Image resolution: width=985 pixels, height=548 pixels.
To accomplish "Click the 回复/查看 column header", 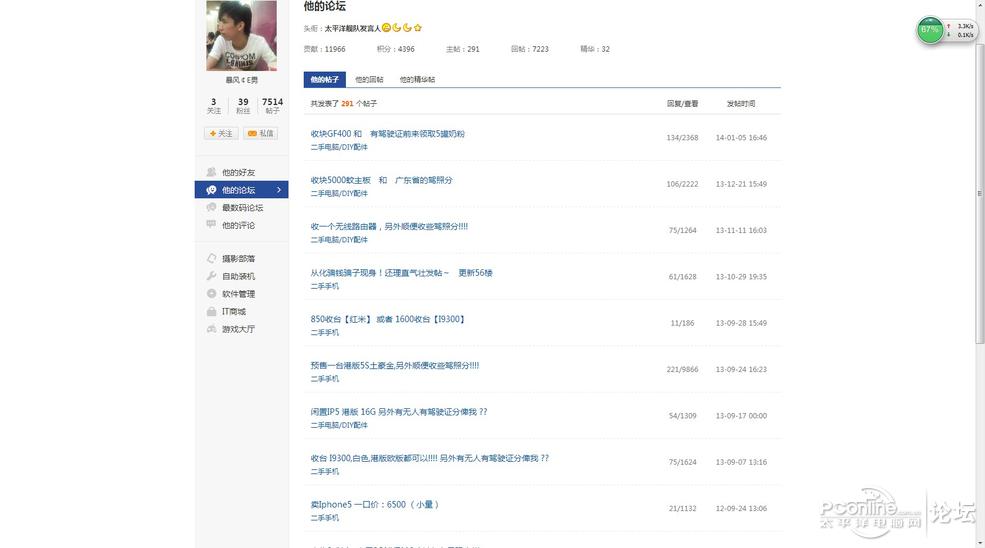I will pyautogui.click(x=682, y=104).
